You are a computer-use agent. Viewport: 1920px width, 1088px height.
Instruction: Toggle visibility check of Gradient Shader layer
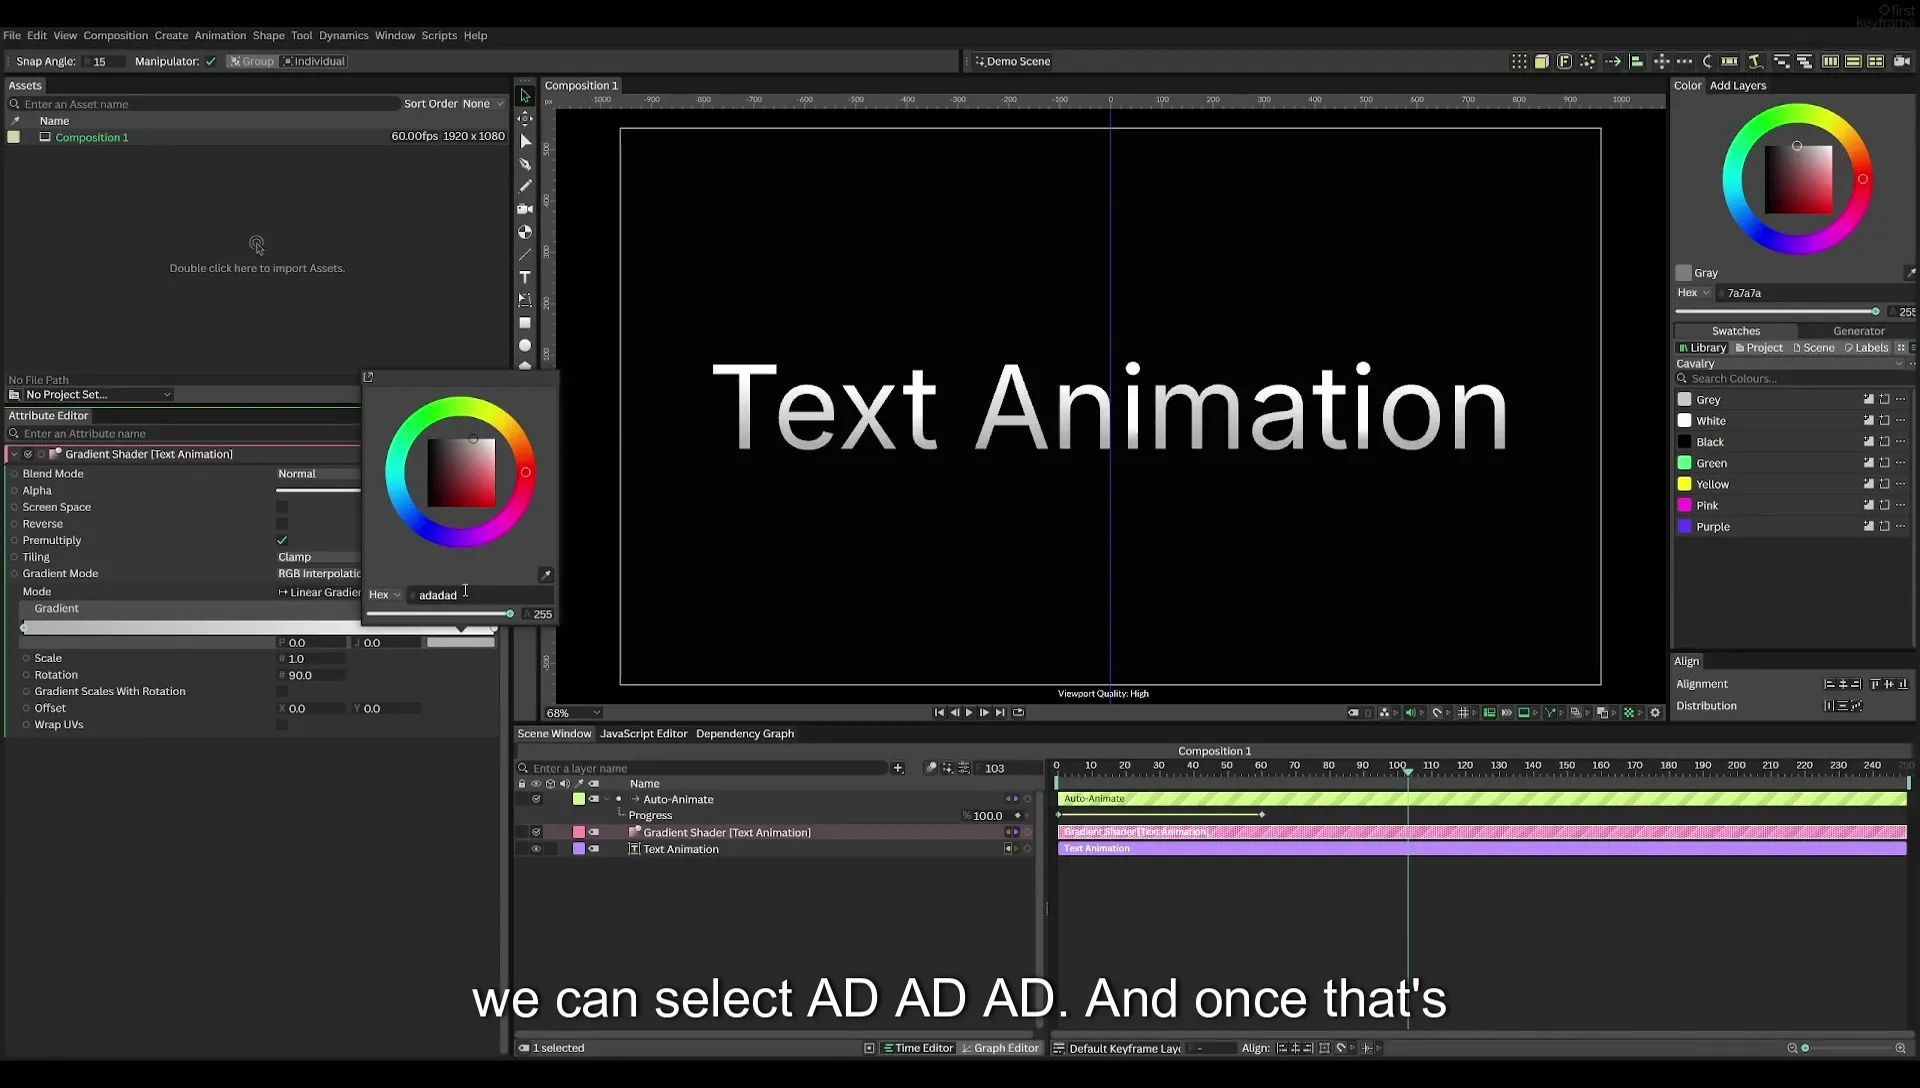point(536,832)
